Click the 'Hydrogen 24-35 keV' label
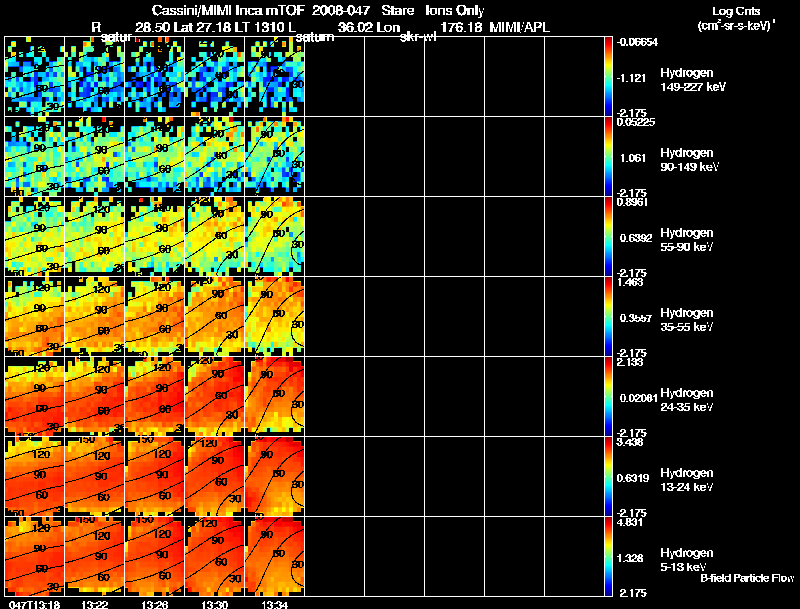The width and height of the screenshot is (800, 609). (x=687, y=400)
